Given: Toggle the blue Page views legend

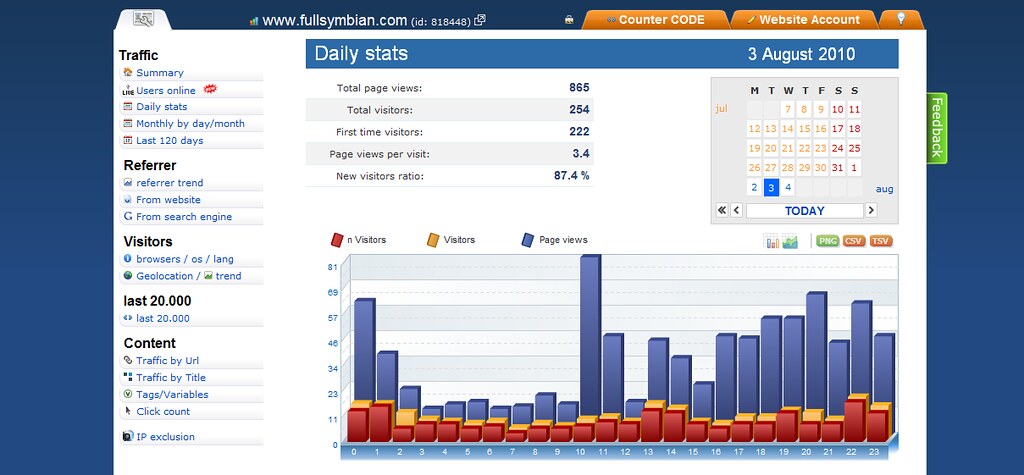Looking at the screenshot, I should click(554, 240).
